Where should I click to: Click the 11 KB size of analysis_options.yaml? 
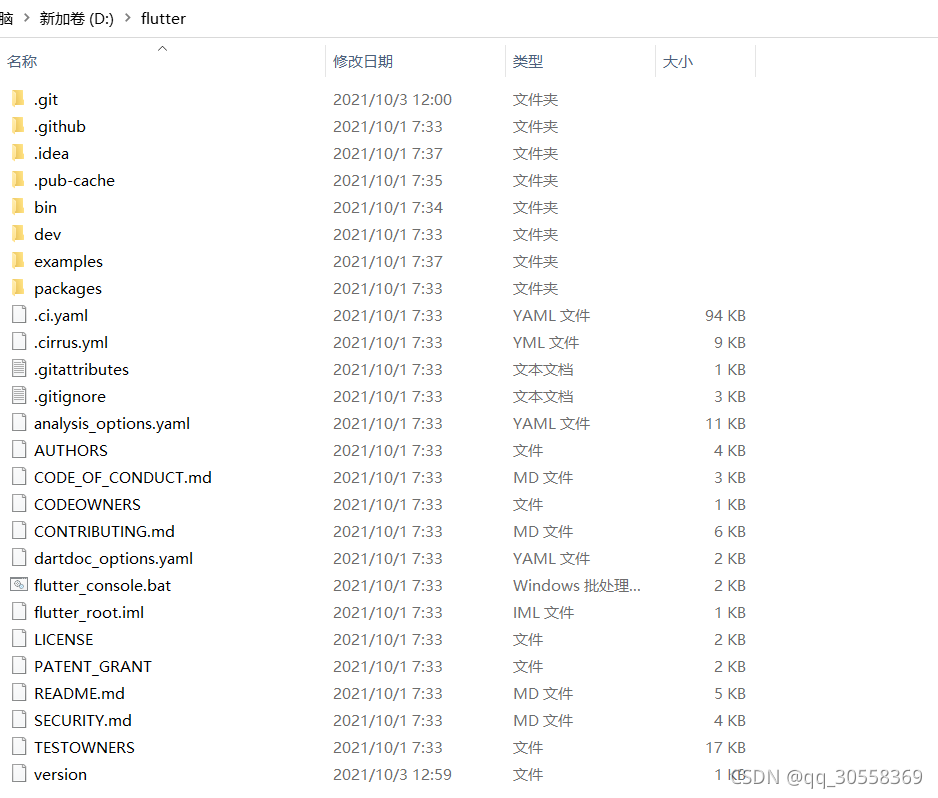pos(725,423)
